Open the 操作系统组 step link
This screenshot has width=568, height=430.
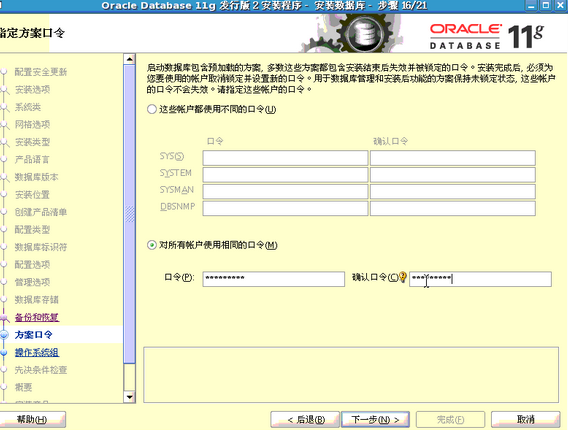click(37, 352)
